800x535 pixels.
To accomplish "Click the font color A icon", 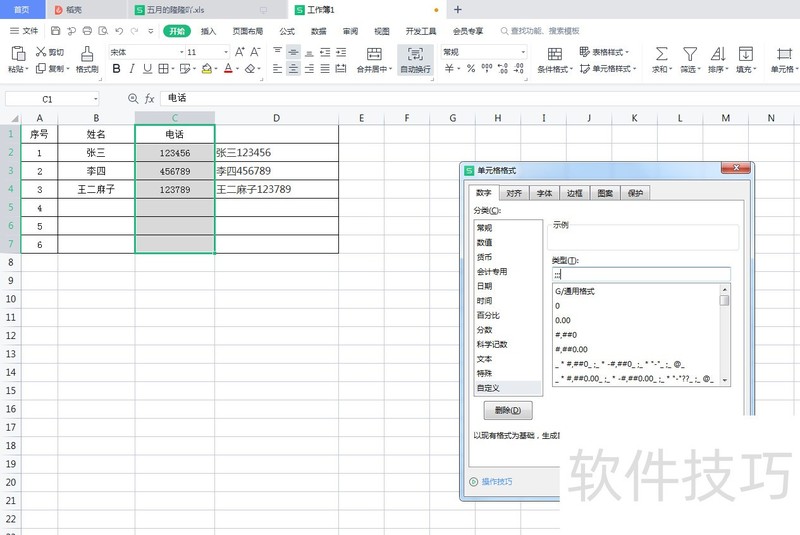I will [228, 68].
